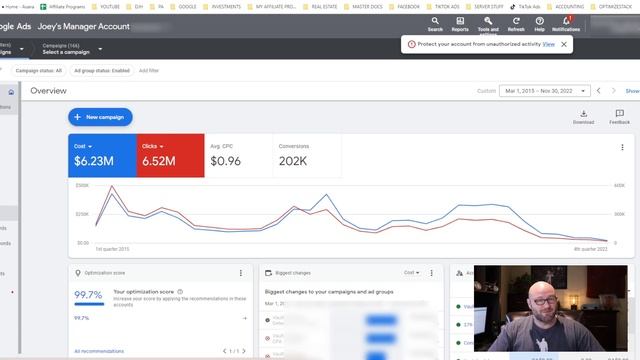Select the Conversions metric tile
Screen dimensions: 640x360
[307, 156]
